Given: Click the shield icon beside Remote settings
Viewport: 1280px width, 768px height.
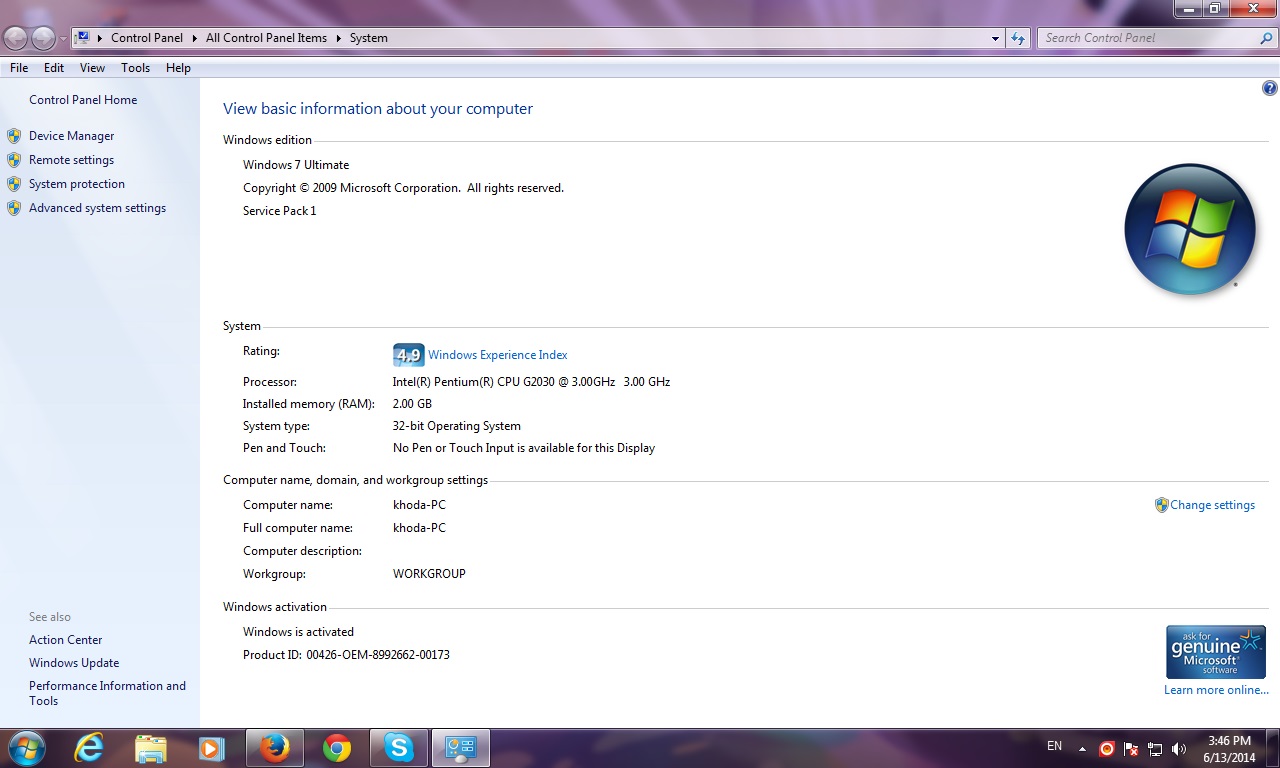Looking at the screenshot, I should click(14, 160).
